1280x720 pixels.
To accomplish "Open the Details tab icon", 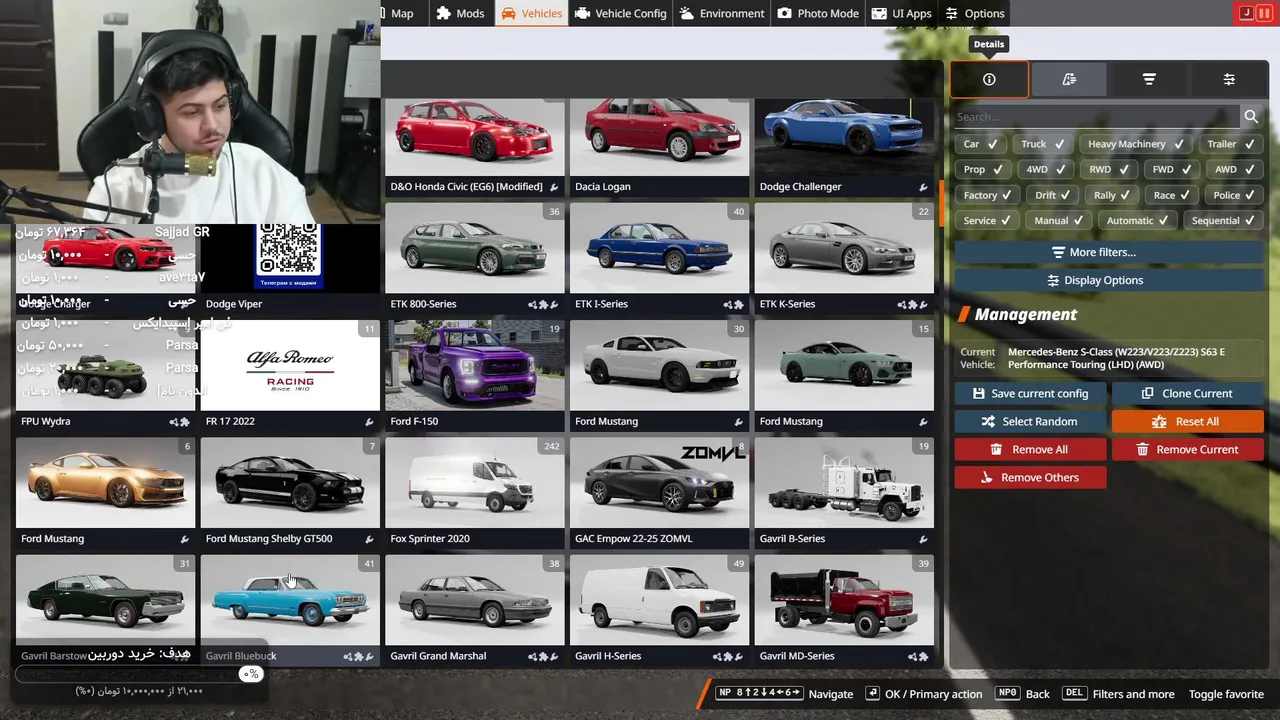I will [989, 80].
